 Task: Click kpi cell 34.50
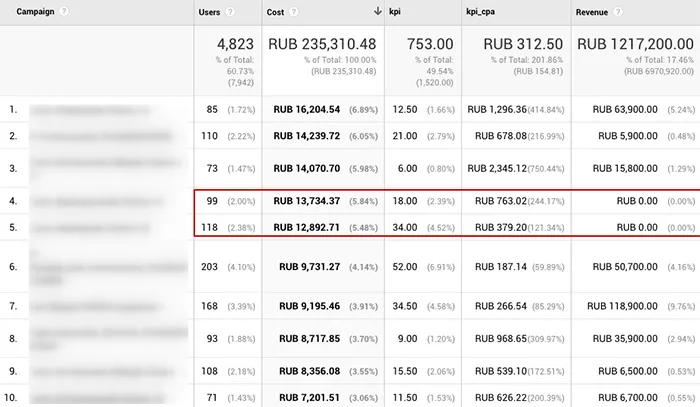(405, 306)
